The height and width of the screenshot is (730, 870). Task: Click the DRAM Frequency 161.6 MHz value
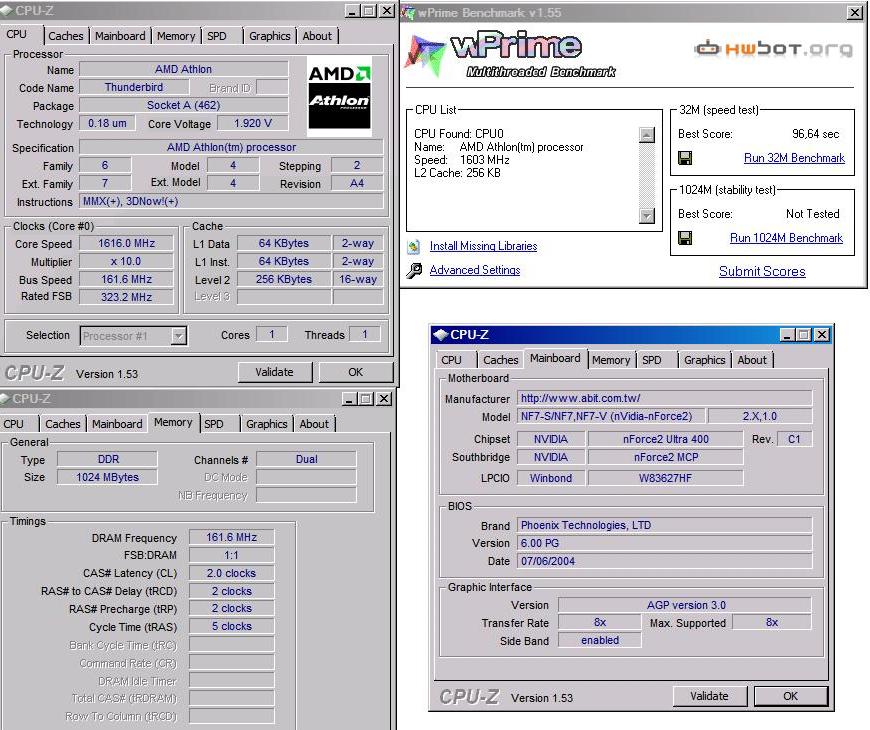point(232,538)
